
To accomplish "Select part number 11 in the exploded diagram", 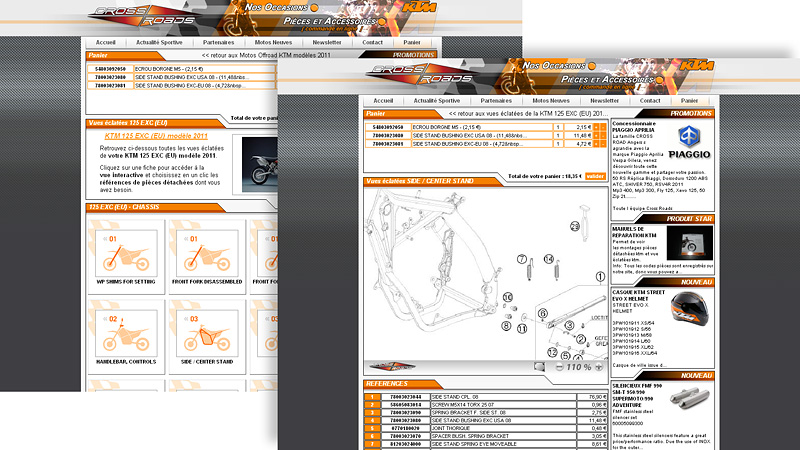I will pyautogui.click(x=522, y=329).
